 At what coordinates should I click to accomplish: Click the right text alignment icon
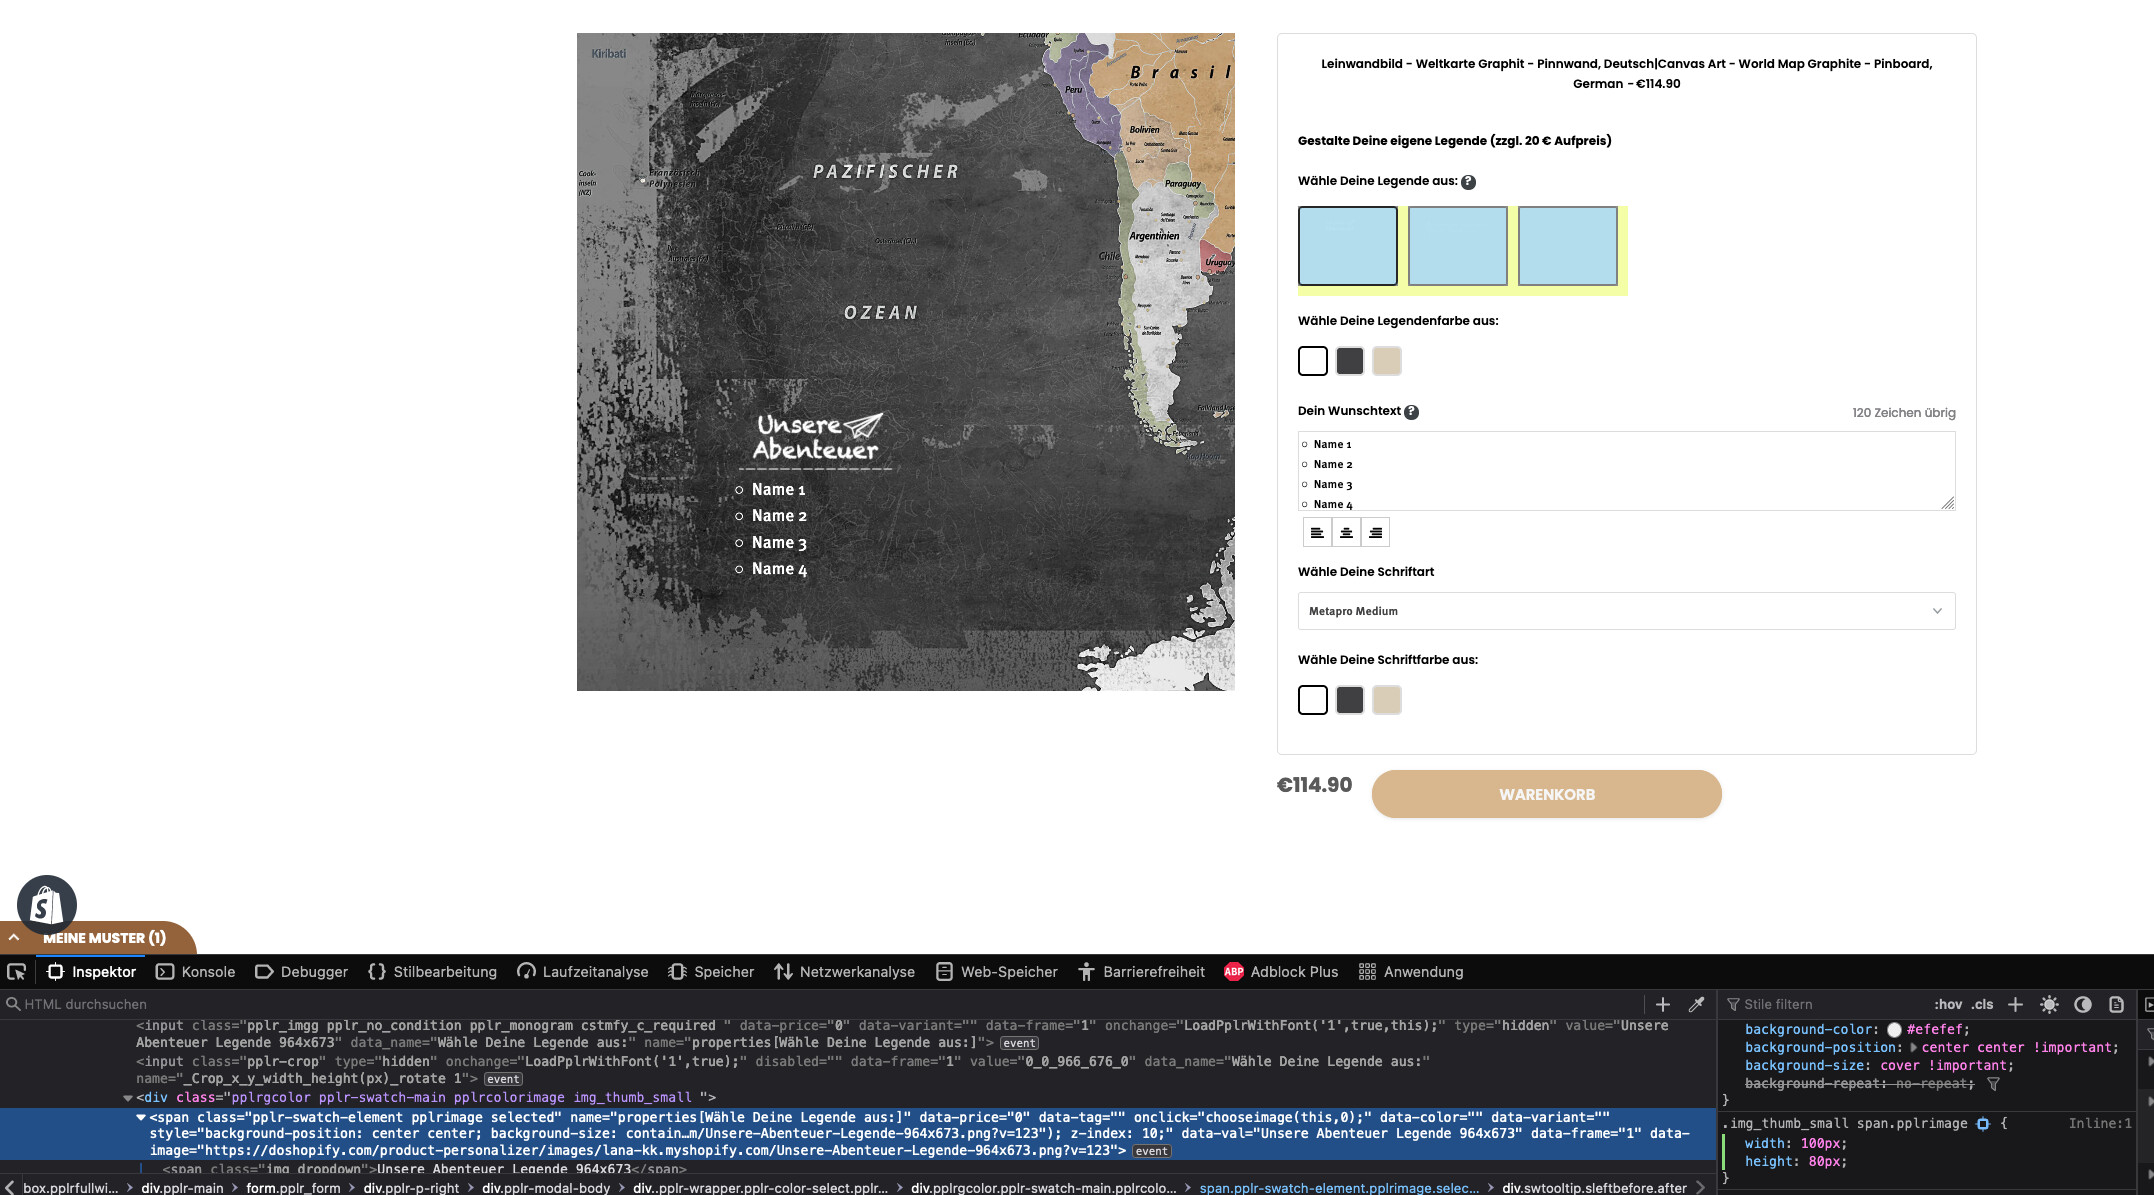point(1375,532)
